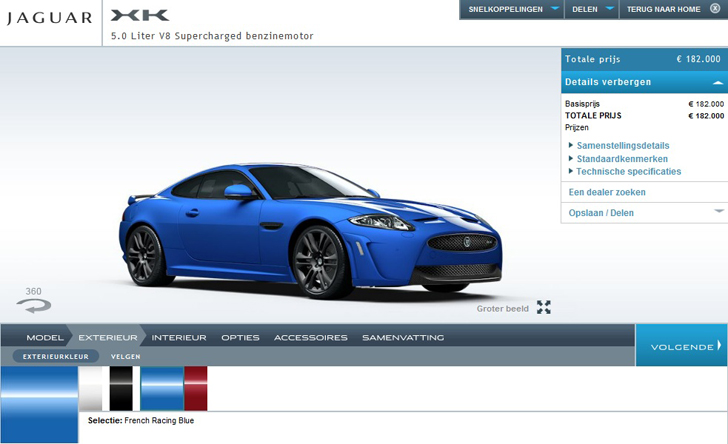Click the Volgende button
Screen dimensions: 728x444
point(682,345)
